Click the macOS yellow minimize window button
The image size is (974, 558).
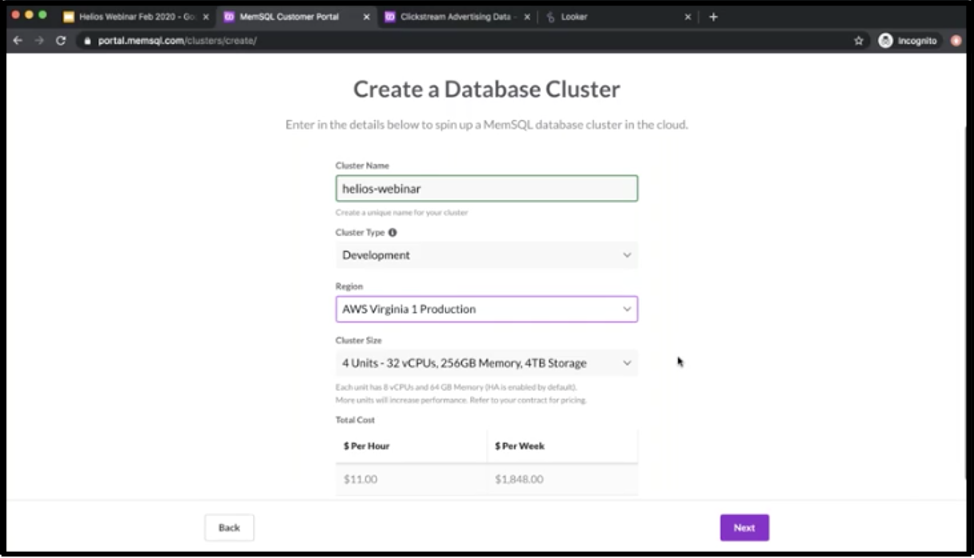point(29,14)
